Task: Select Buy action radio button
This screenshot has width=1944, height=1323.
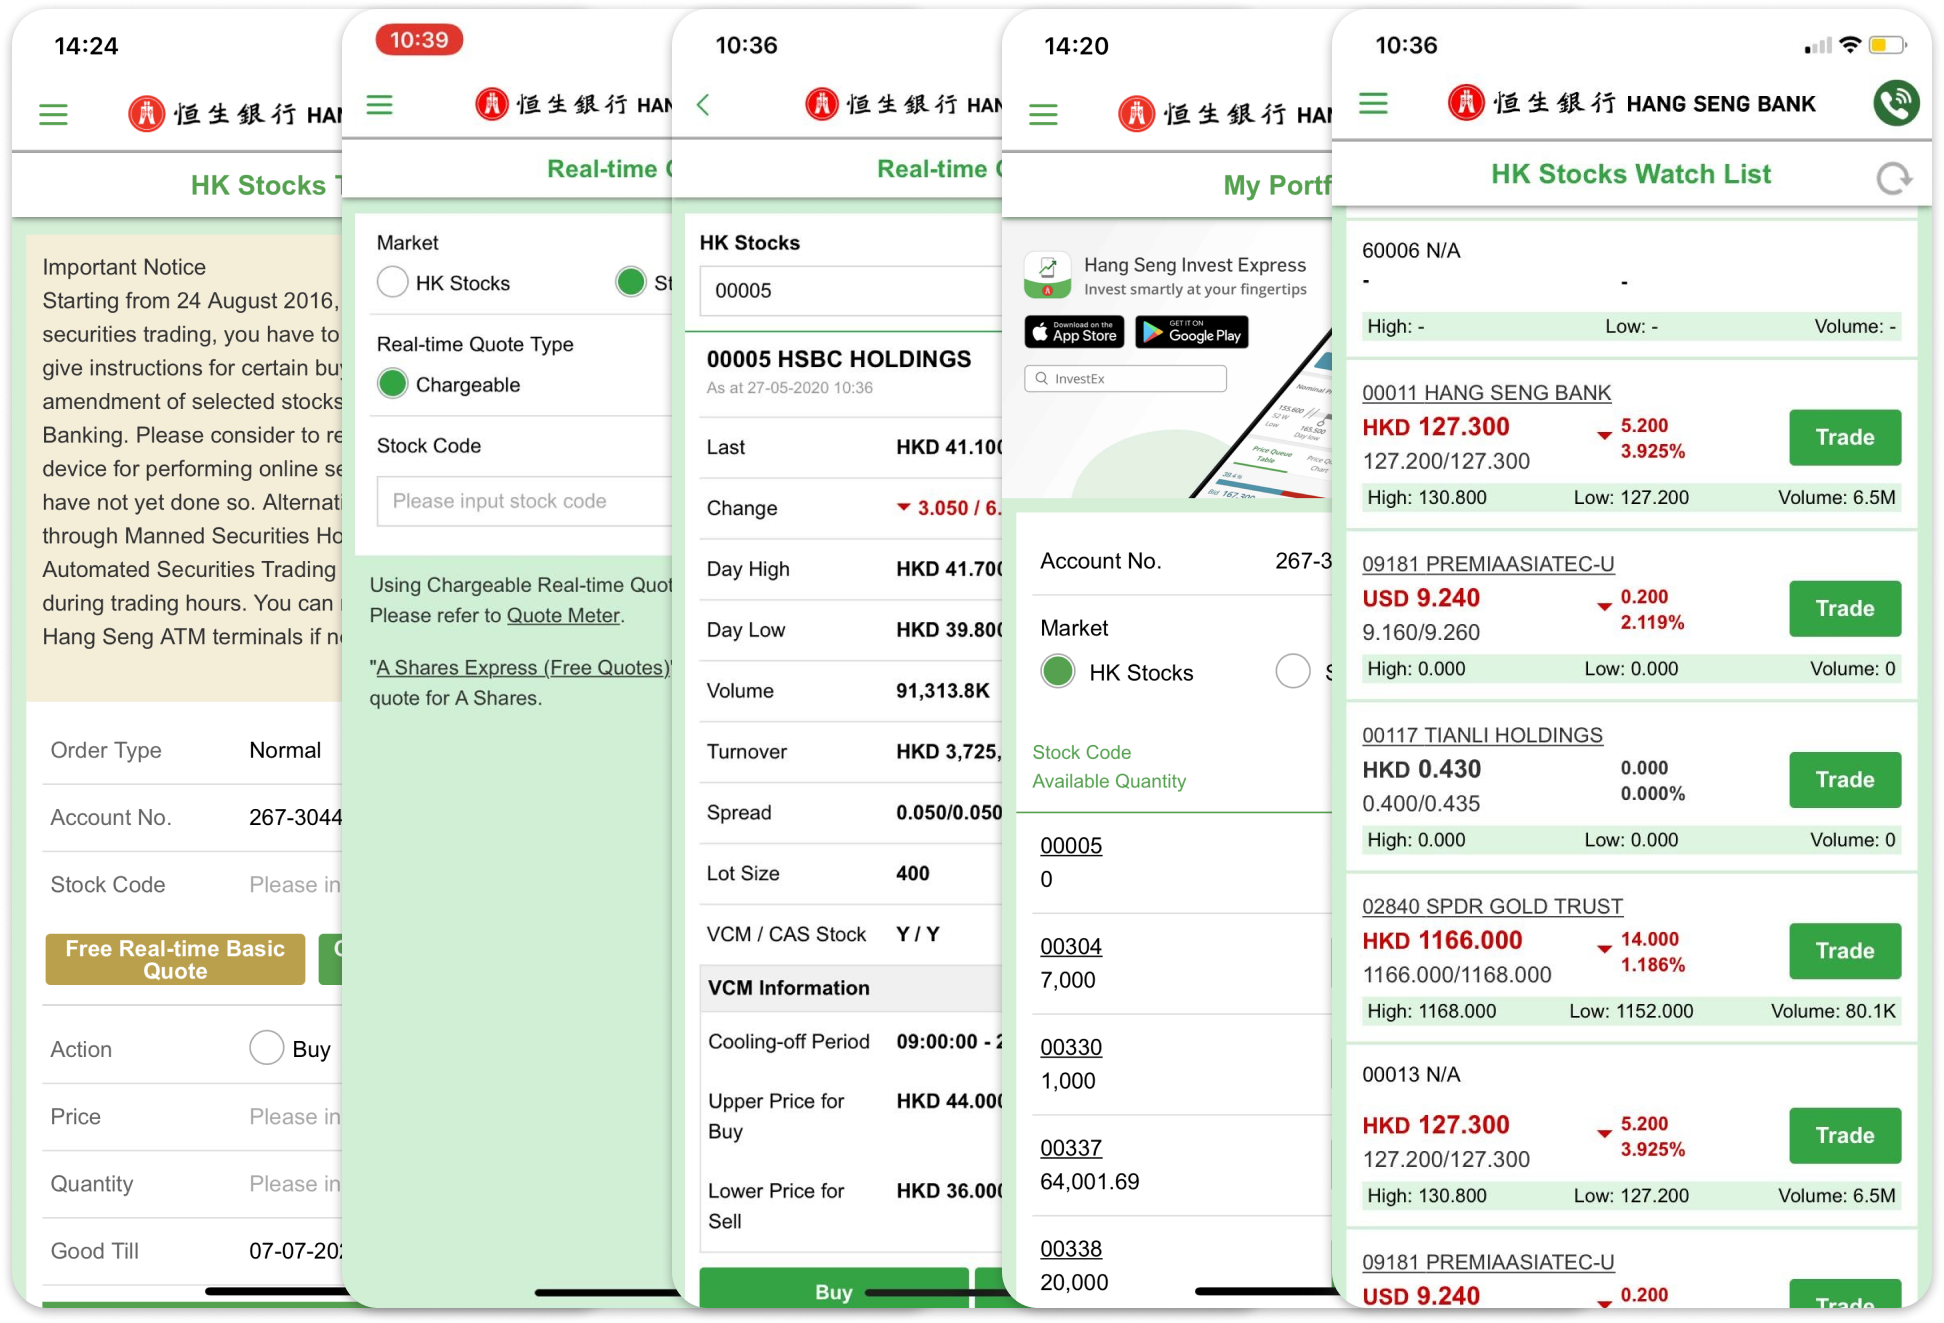Action: pyautogui.click(x=267, y=1048)
